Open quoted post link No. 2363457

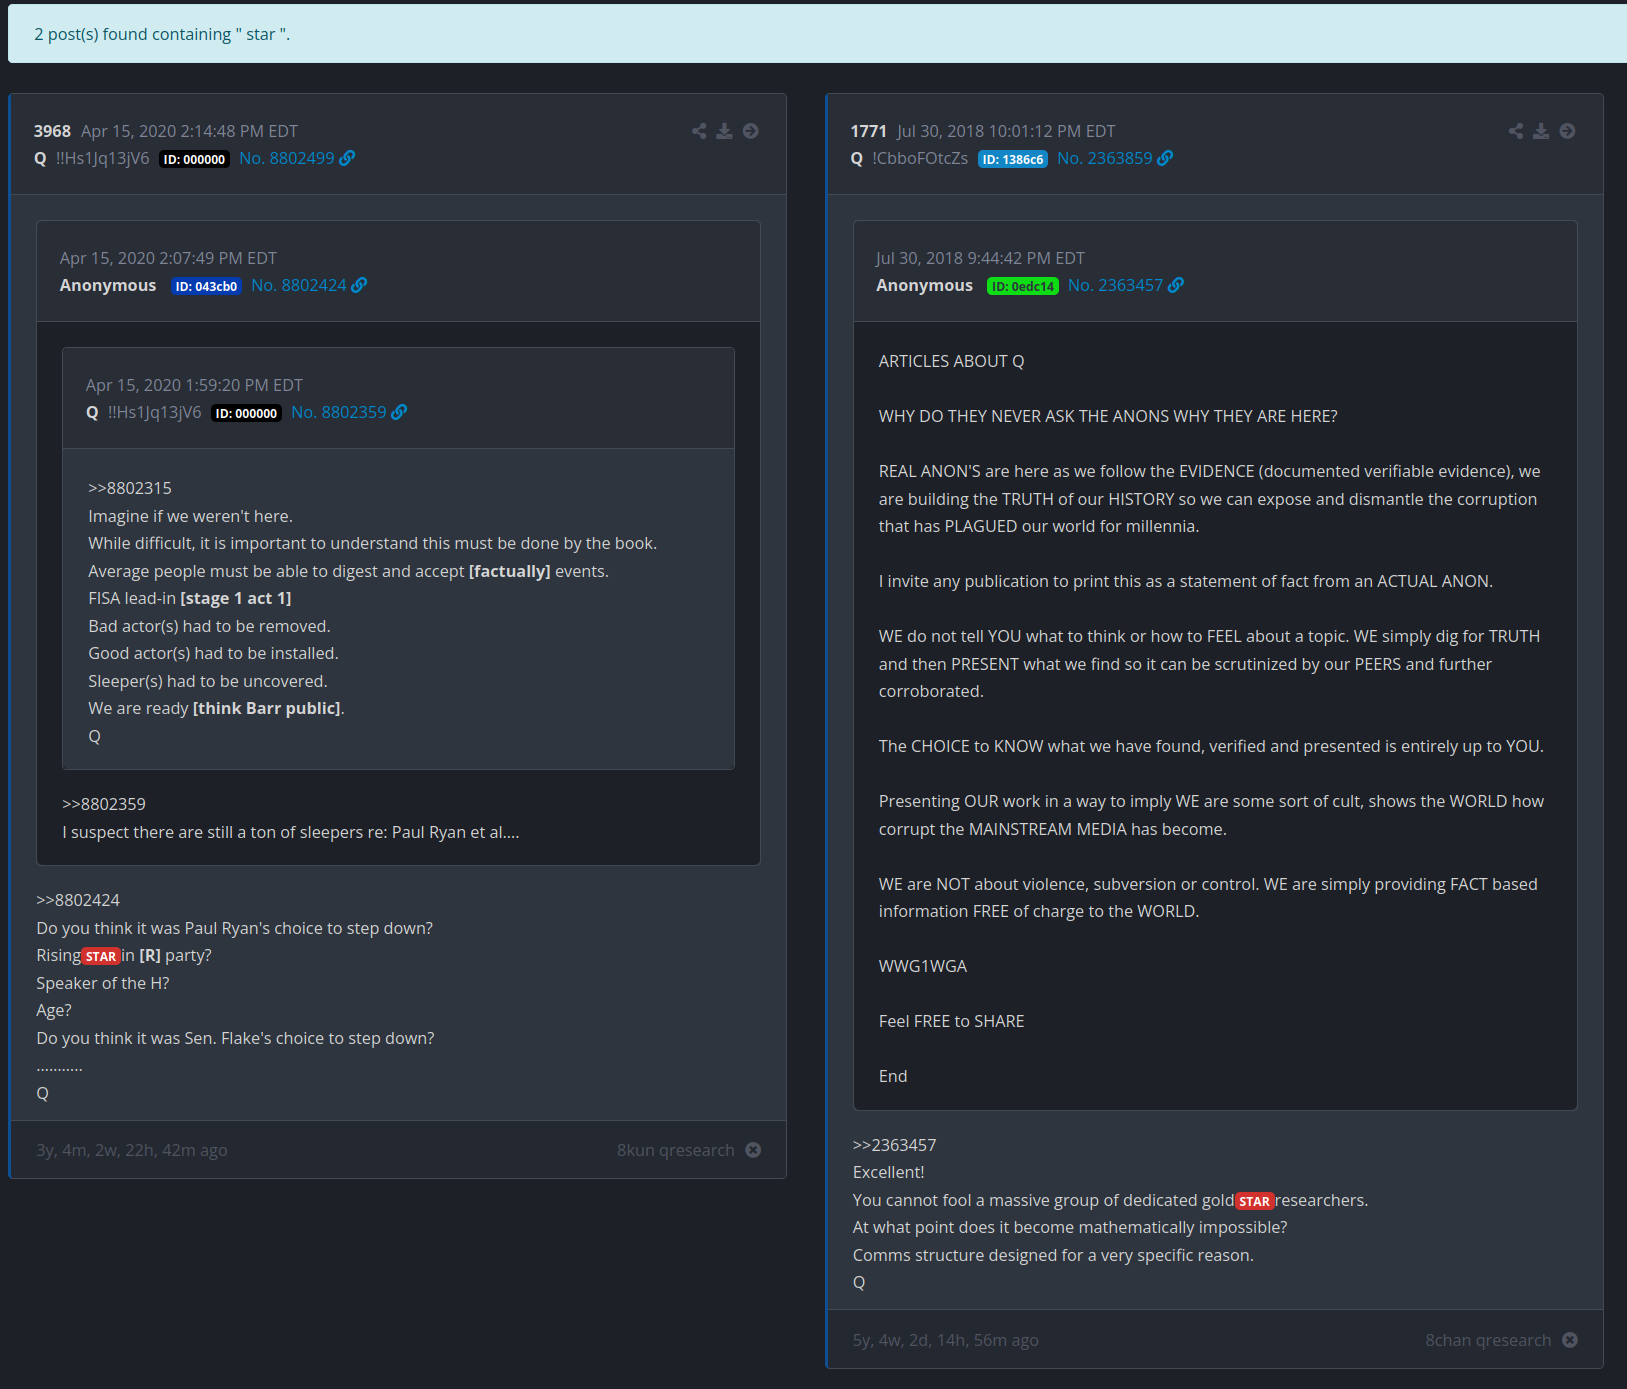tap(1115, 285)
